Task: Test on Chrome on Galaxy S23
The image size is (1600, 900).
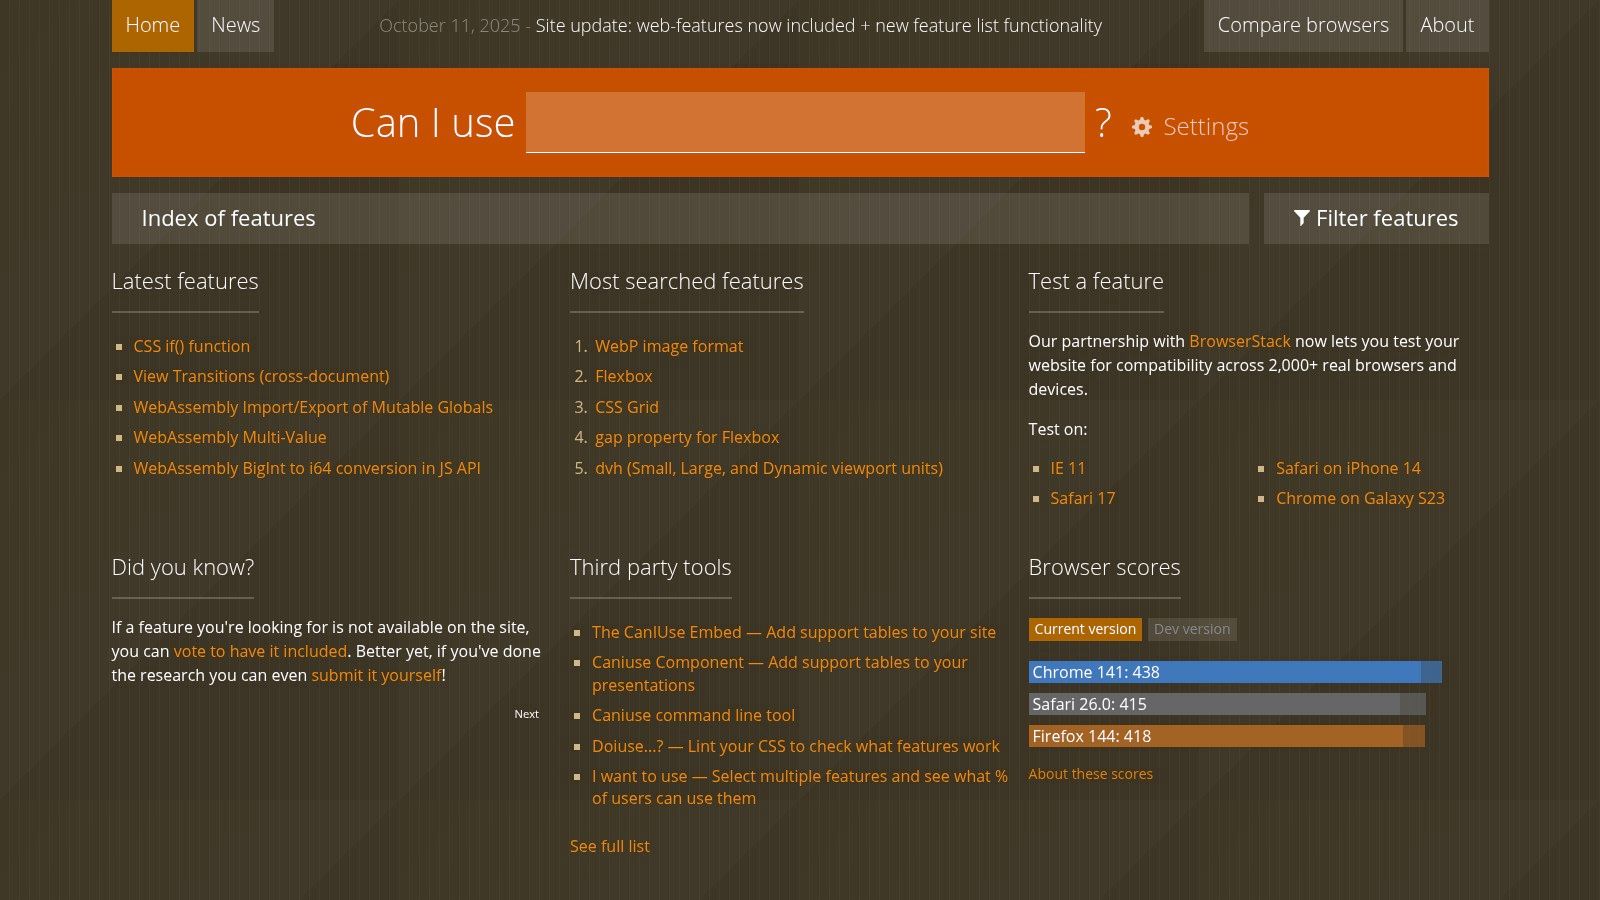Action: [x=1360, y=498]
